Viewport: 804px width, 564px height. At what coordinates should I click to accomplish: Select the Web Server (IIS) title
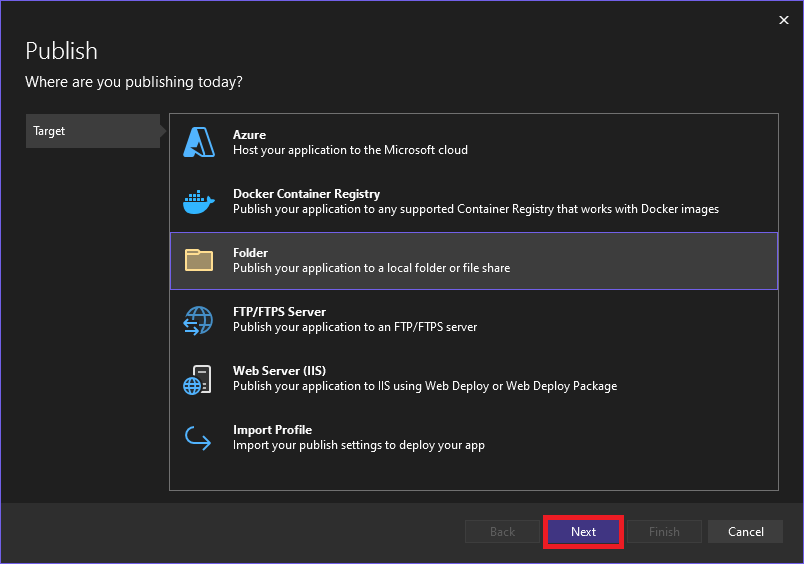279,371
